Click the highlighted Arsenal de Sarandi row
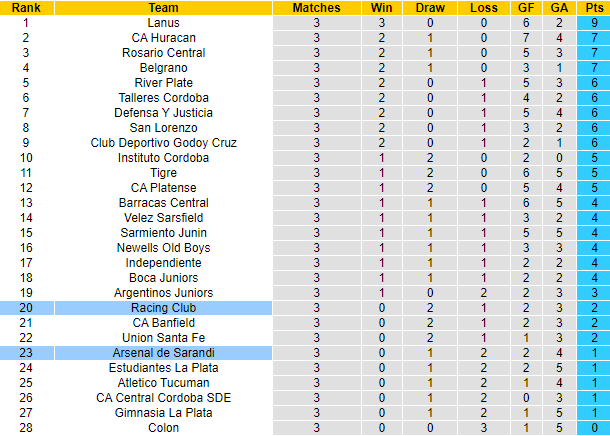The image size is (610, 436). [164, 352]
